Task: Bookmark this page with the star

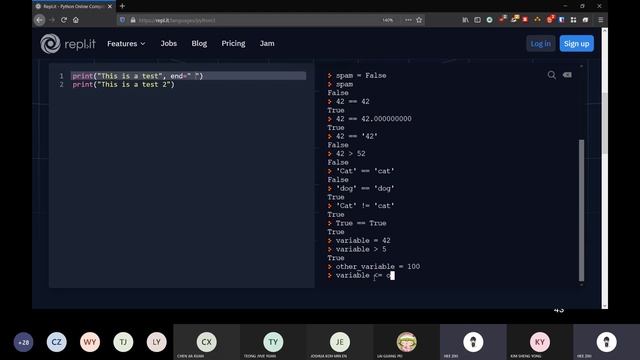Action: point(419,20)
